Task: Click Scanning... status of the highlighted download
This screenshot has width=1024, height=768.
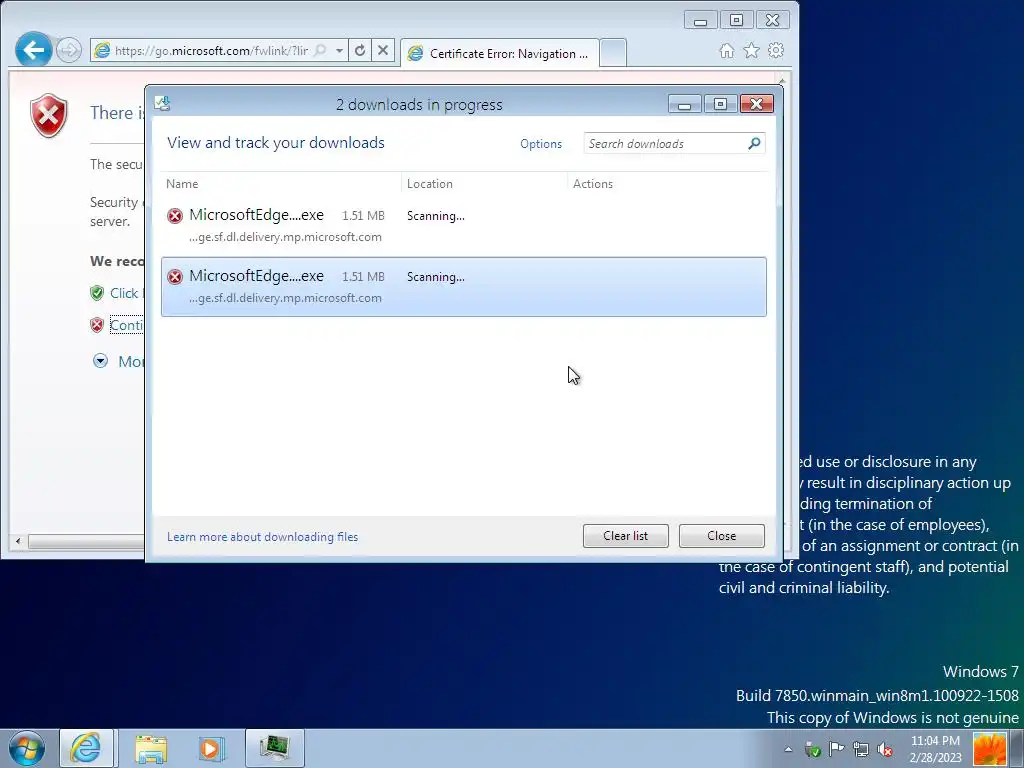Action: point(436,277)
